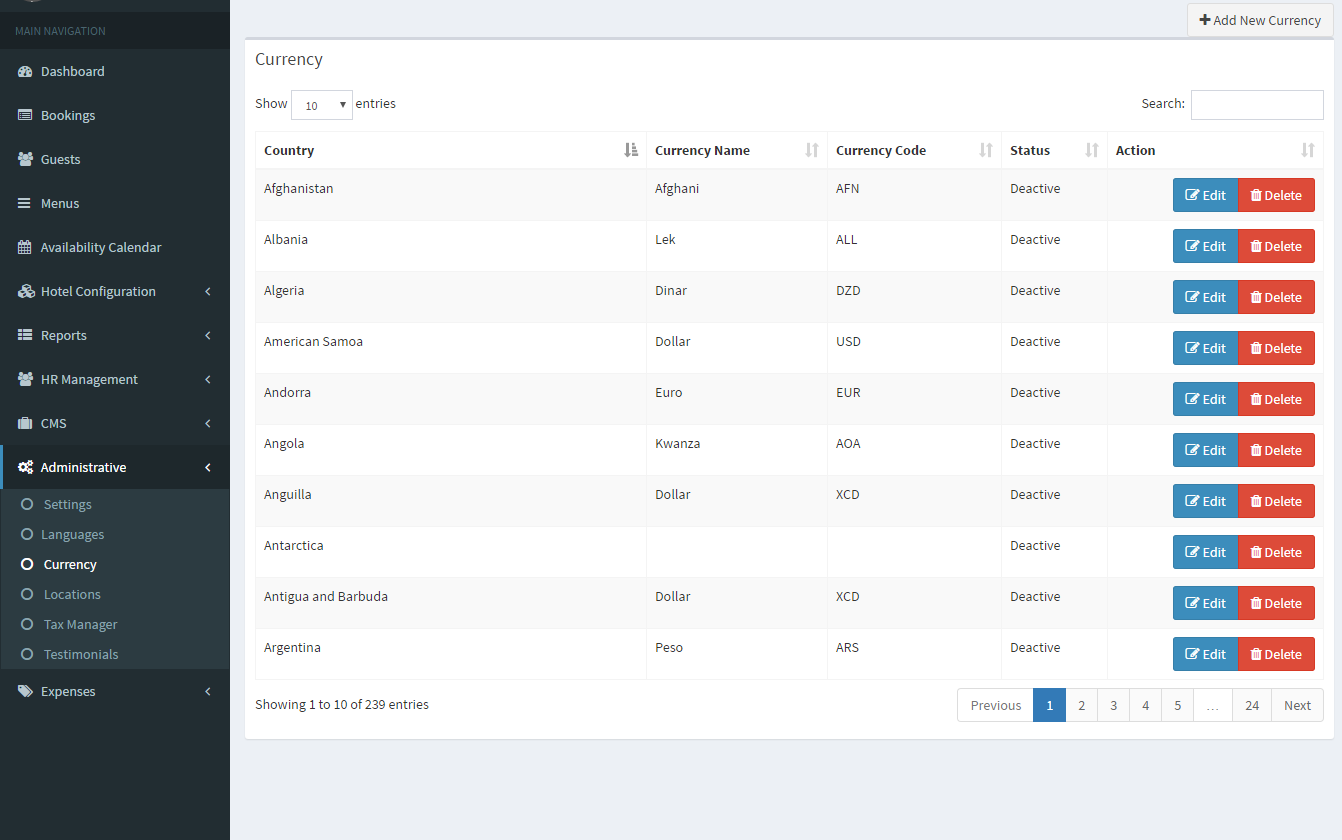The image size is (1342, 840).
Task: Click the Availability Calendar icon in sidebar
Action: [25, 248]
